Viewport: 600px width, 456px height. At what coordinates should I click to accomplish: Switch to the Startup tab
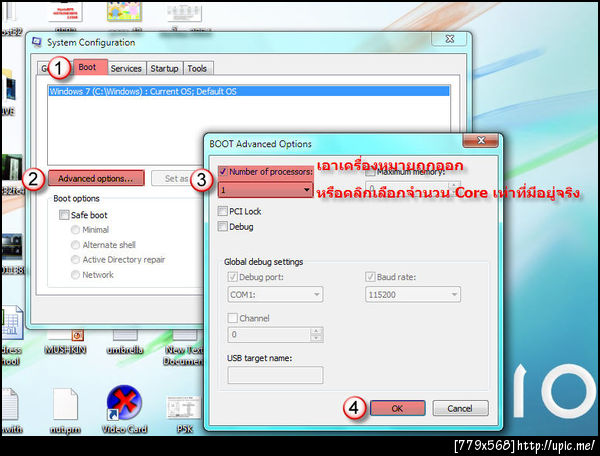[x=164, y=68]
